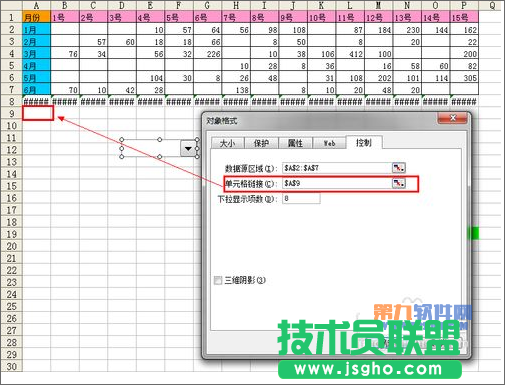
Task: Click the cell containing 226
Action: tap(207, 53)
